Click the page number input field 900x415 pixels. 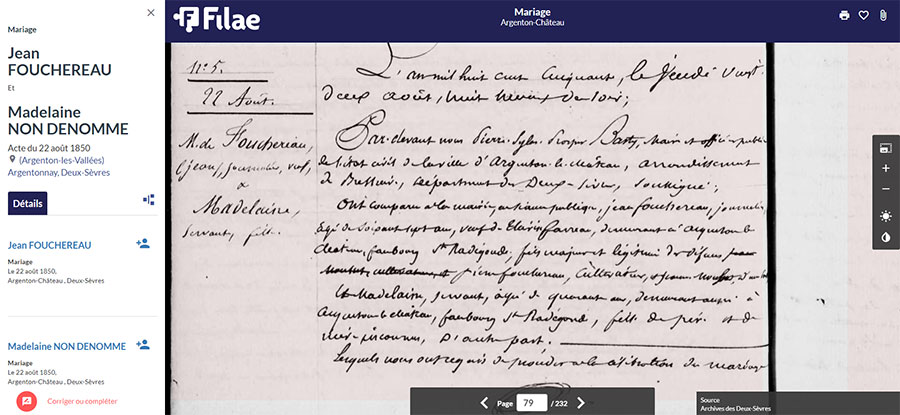coord(531,402)
